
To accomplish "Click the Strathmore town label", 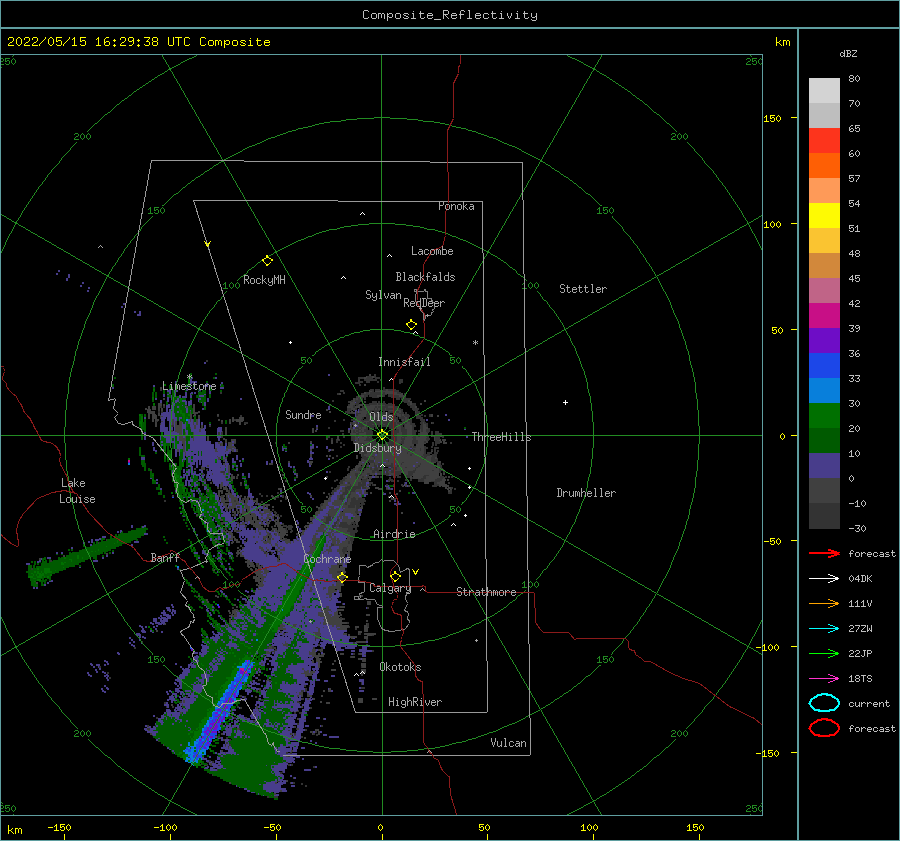I will (x=486, y=592).
